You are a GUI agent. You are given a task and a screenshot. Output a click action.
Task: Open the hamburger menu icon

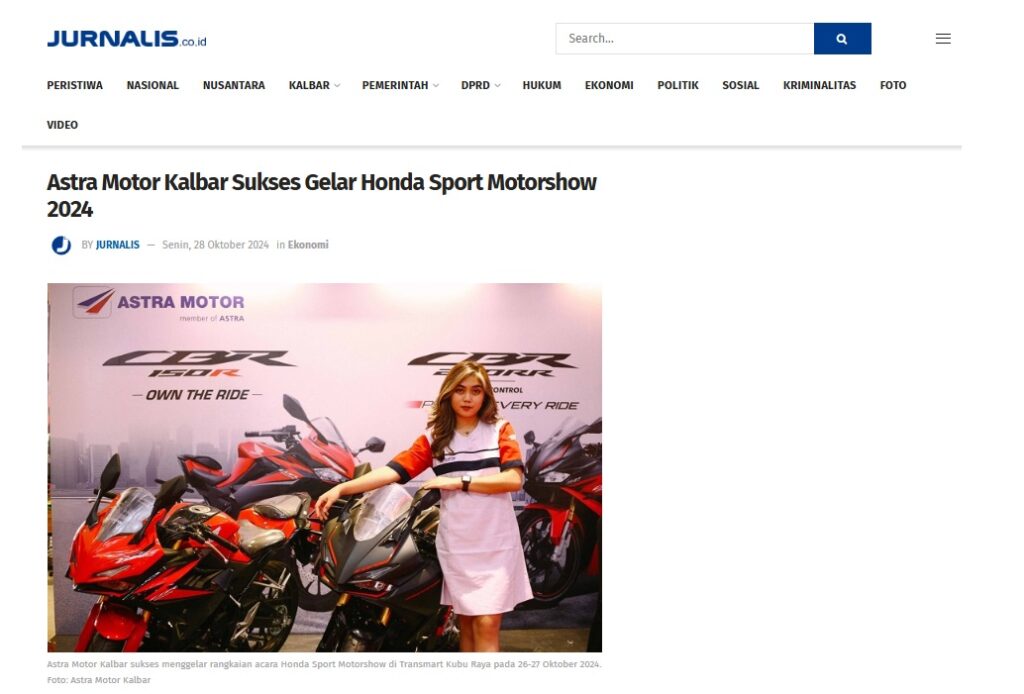[x=942, y=39]
